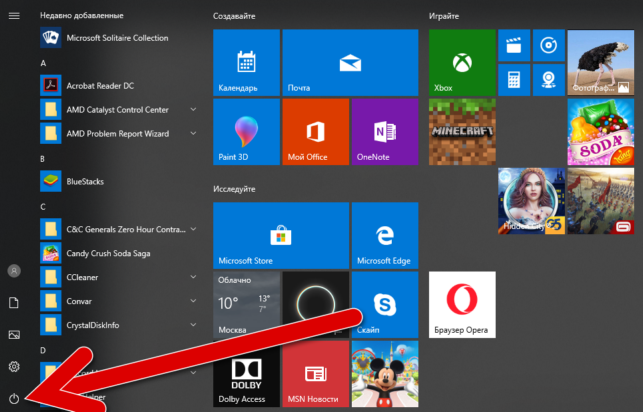The width and height of the screenshot is (643, 412).
Task: Click the power button icon
Action: pyautogui.click(x=14, y=398)
